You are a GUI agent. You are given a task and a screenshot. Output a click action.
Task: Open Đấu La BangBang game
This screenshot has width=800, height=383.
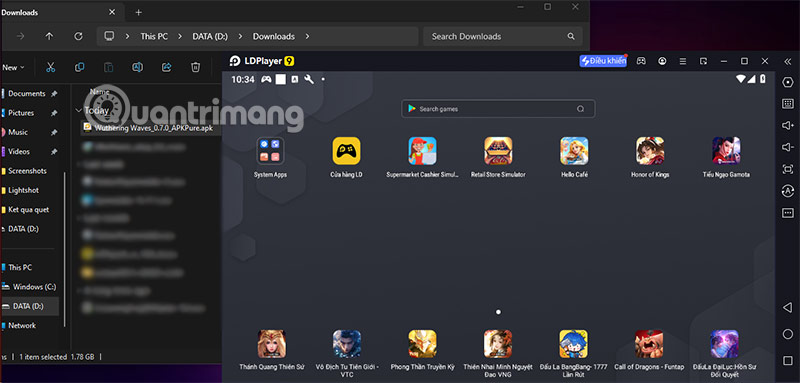click(x=573, y=344)
